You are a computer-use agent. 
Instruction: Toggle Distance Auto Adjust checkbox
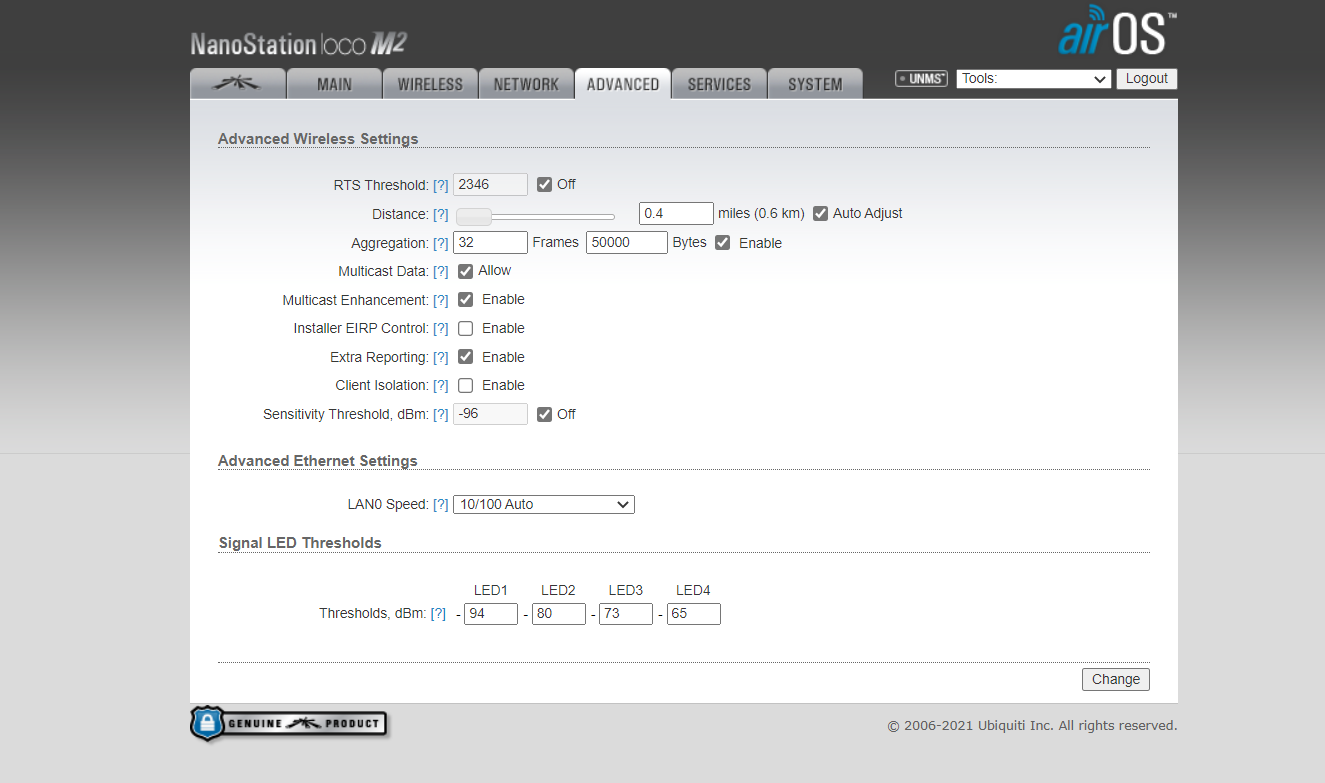821,213
